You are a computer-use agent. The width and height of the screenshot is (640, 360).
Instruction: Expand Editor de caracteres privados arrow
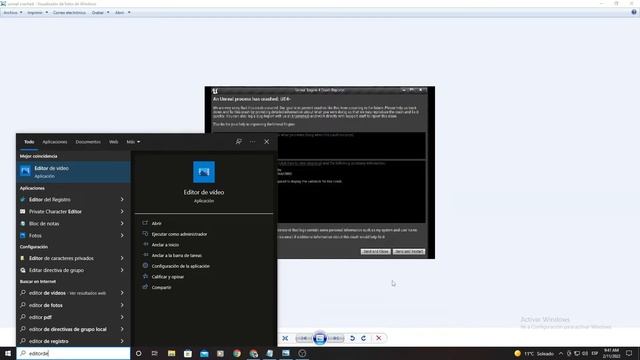click(x=122, y=258)
